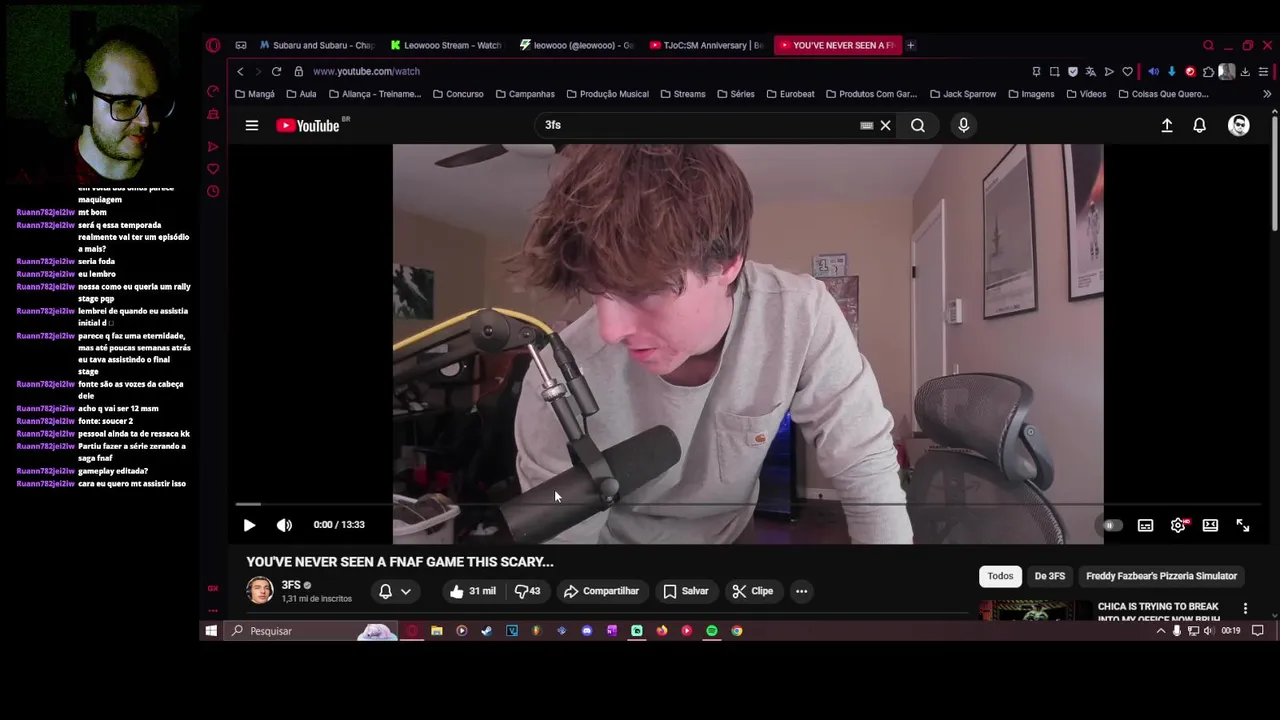Switch to Leowooo Stream tab
Image resolution: width=1280 pixels, height=720 pixels.
pos(447,45)
